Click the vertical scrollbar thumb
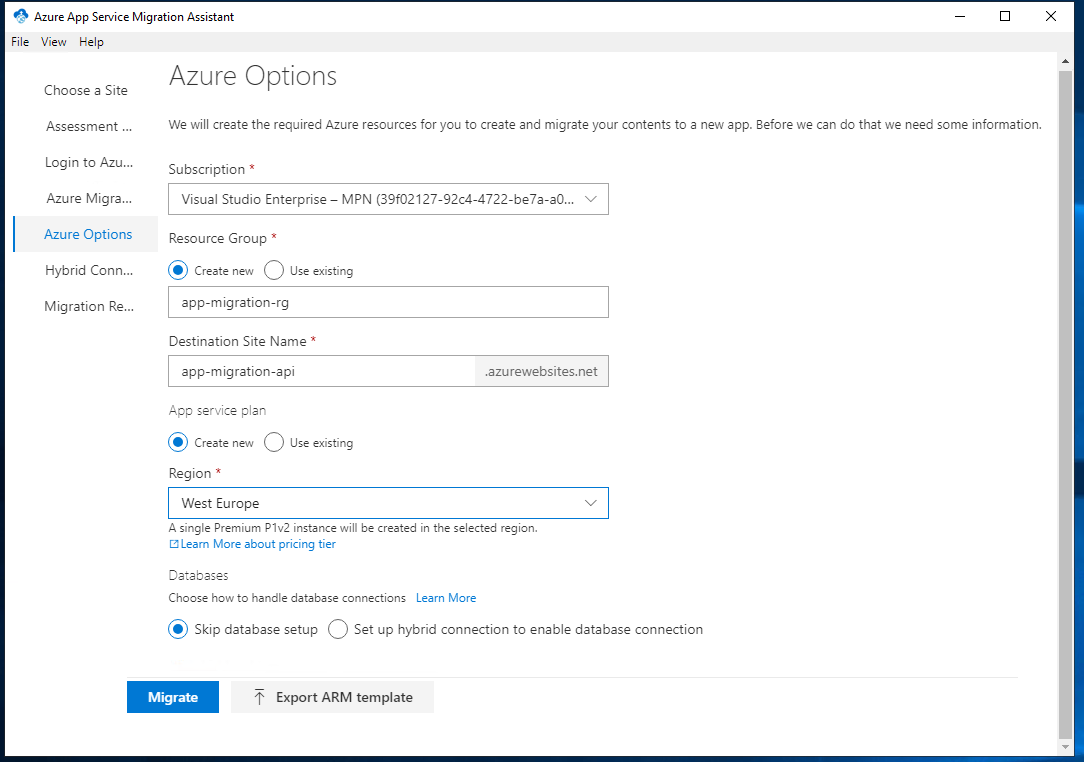 tap(1065, 405)
